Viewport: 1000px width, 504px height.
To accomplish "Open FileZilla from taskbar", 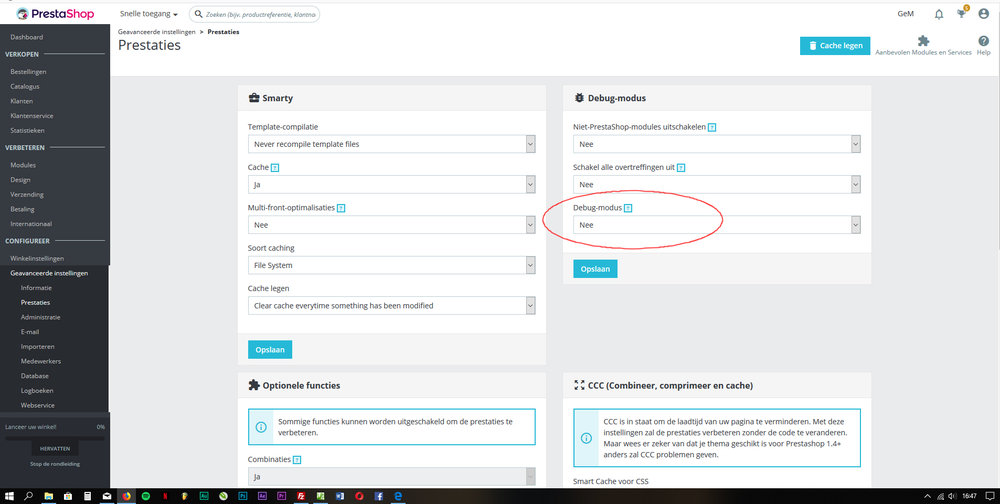I will (x=301, y=496).
